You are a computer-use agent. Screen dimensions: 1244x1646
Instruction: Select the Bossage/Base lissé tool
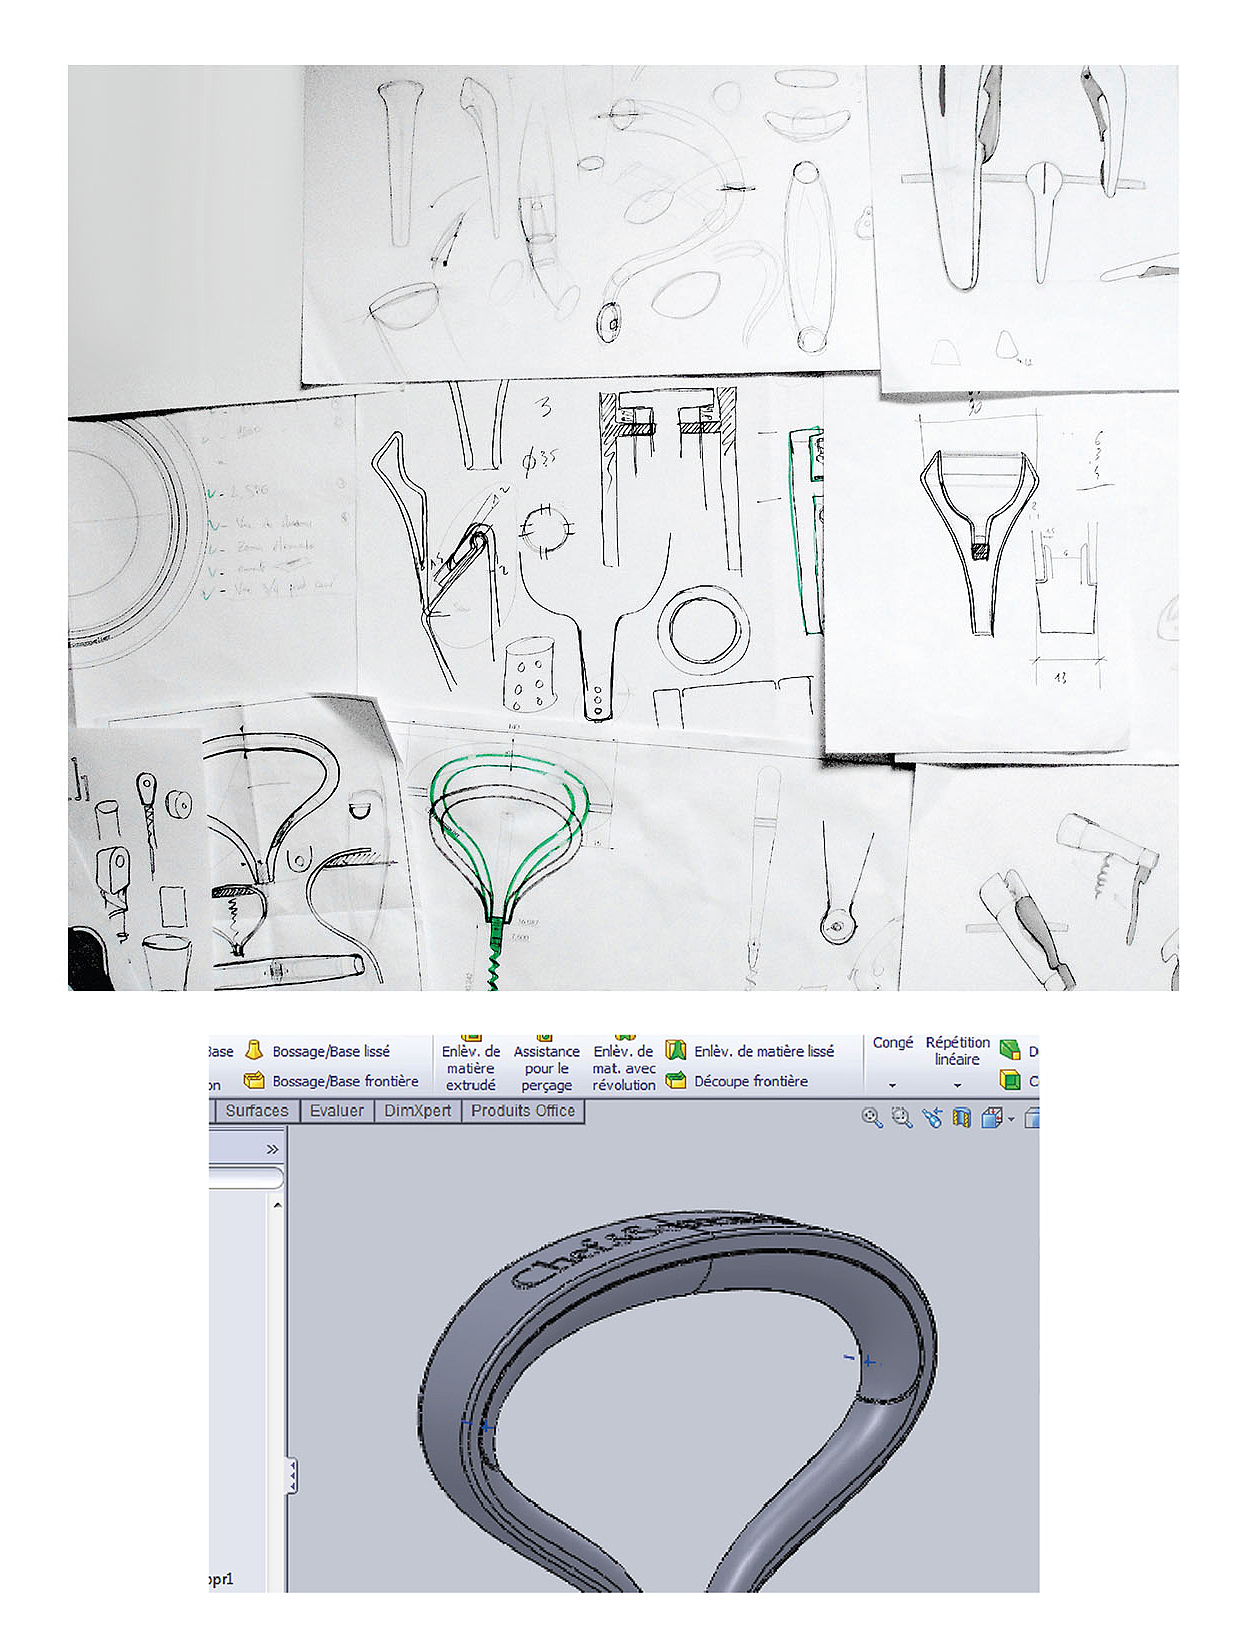pos(318,1051)
